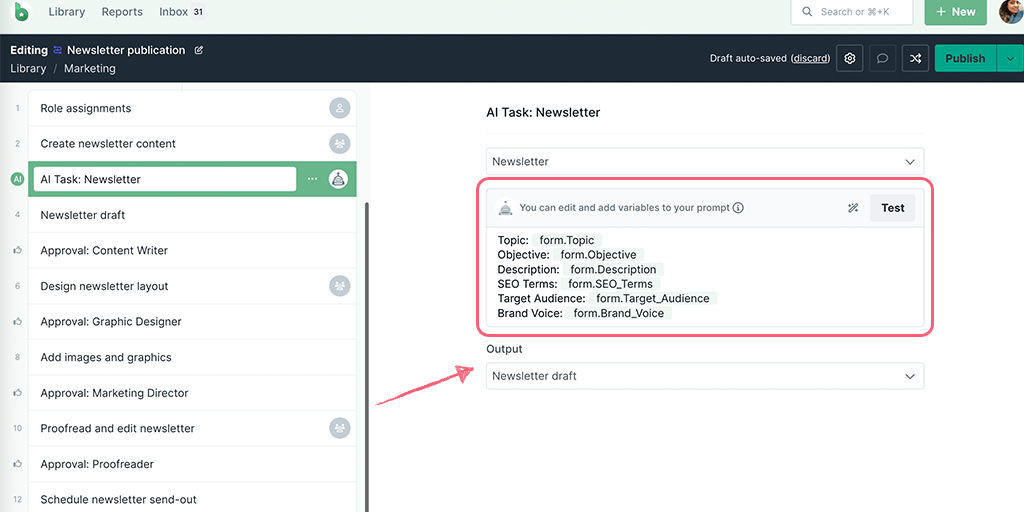Open the three-dot menu on AI Task step
Viewport: 1024px width, 512px height.
313,179
